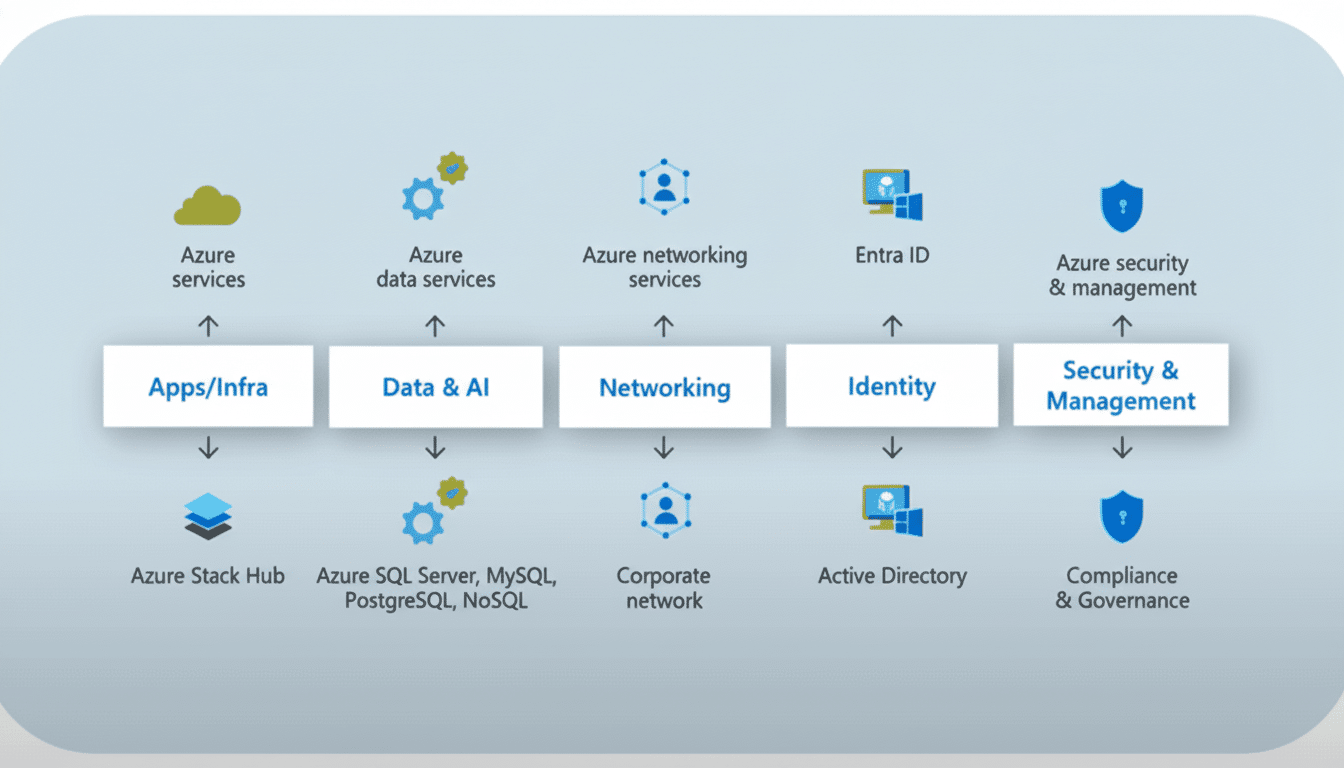1344x768 pixels.
Task: Click the upward arrow above Apps/Infra
Action: click(207, 325)
